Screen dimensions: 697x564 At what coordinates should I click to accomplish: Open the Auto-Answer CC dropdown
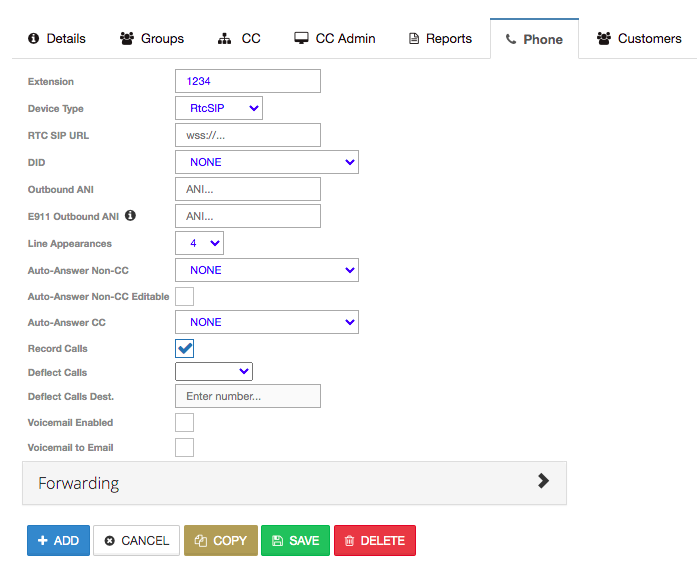coord(267,322)
